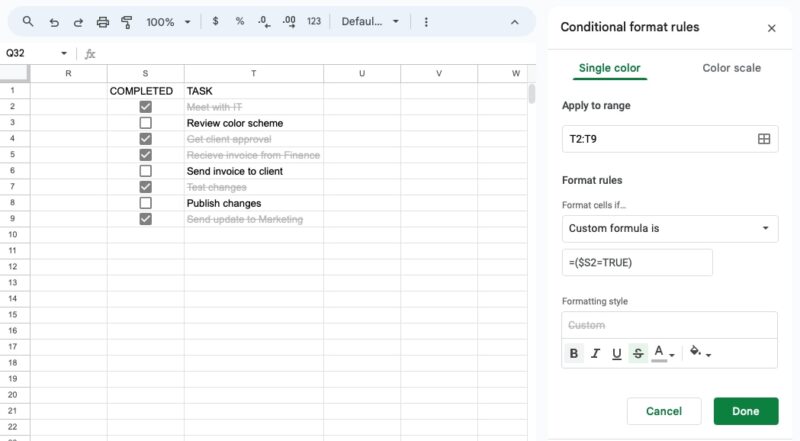This screenshot has height=441, width=800.
Task: Click the search magnifier icon in toolbar
Action: click(28, 21)
